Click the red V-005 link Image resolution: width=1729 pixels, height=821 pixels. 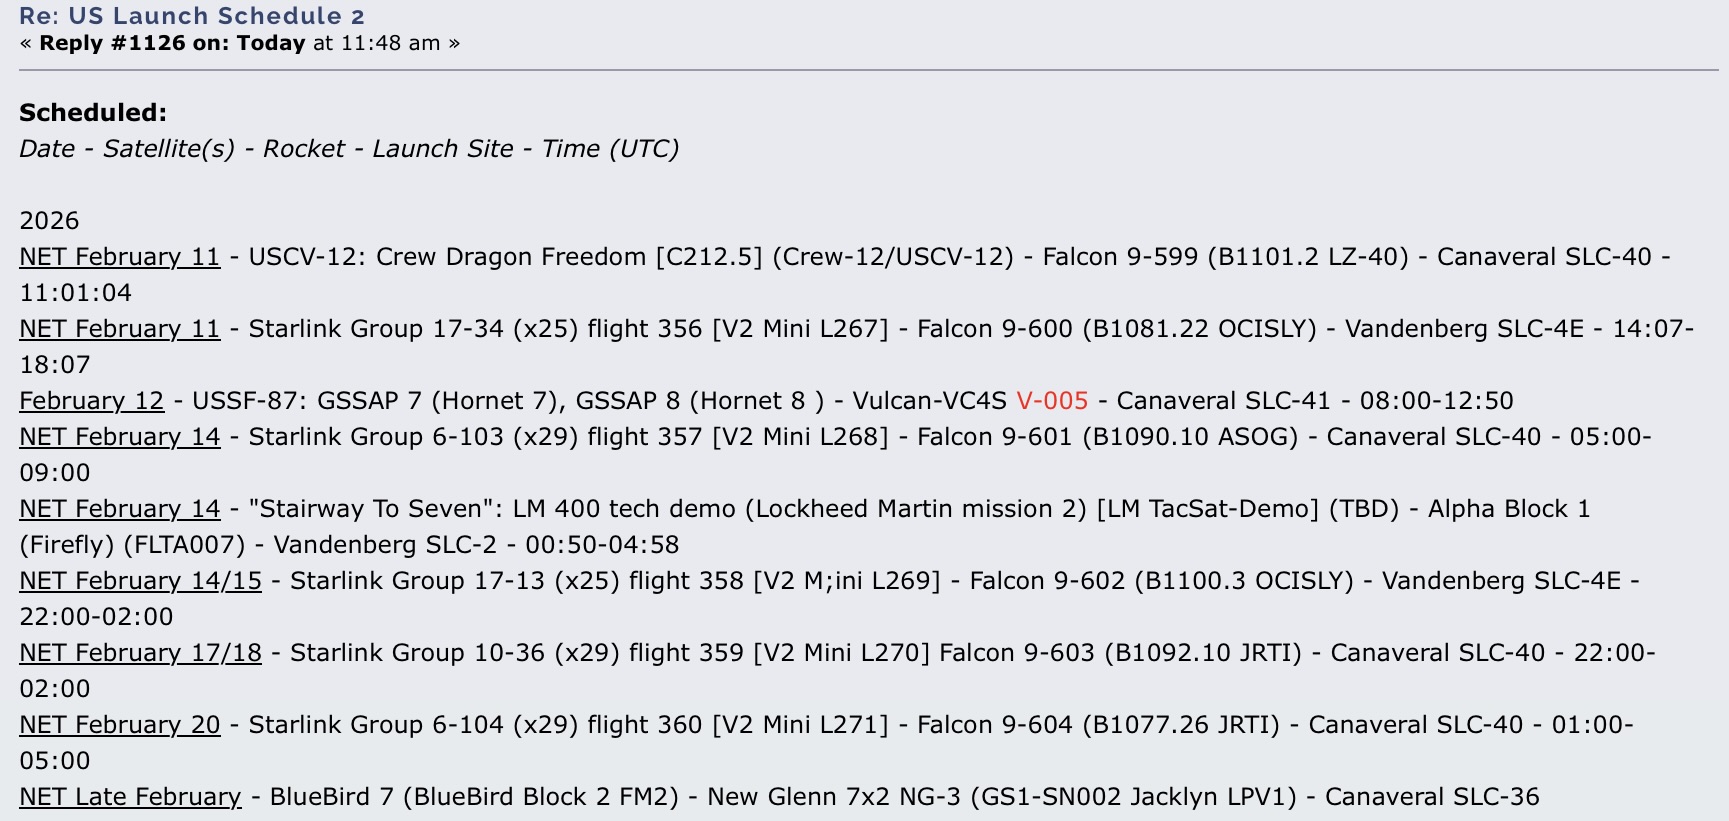click(x=1052, y=401)
